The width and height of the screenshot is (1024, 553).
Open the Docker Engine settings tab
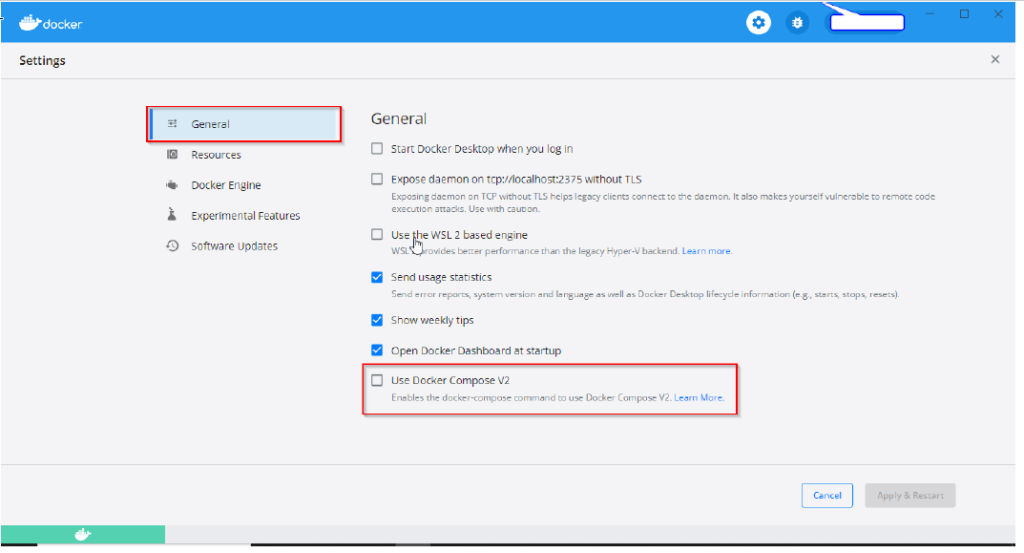226,185
